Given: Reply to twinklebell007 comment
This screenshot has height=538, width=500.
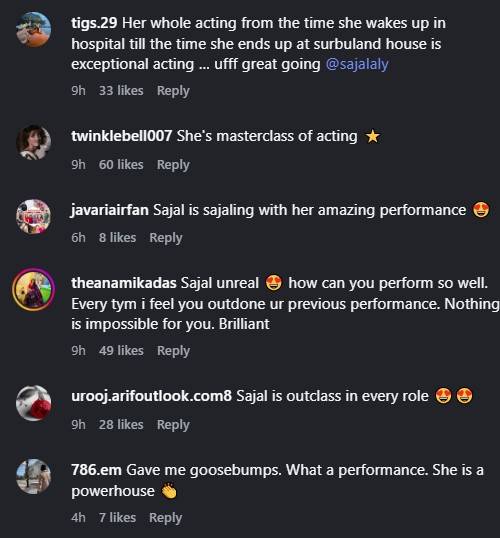Looking at the screenshot, I should tap(173, 165).
